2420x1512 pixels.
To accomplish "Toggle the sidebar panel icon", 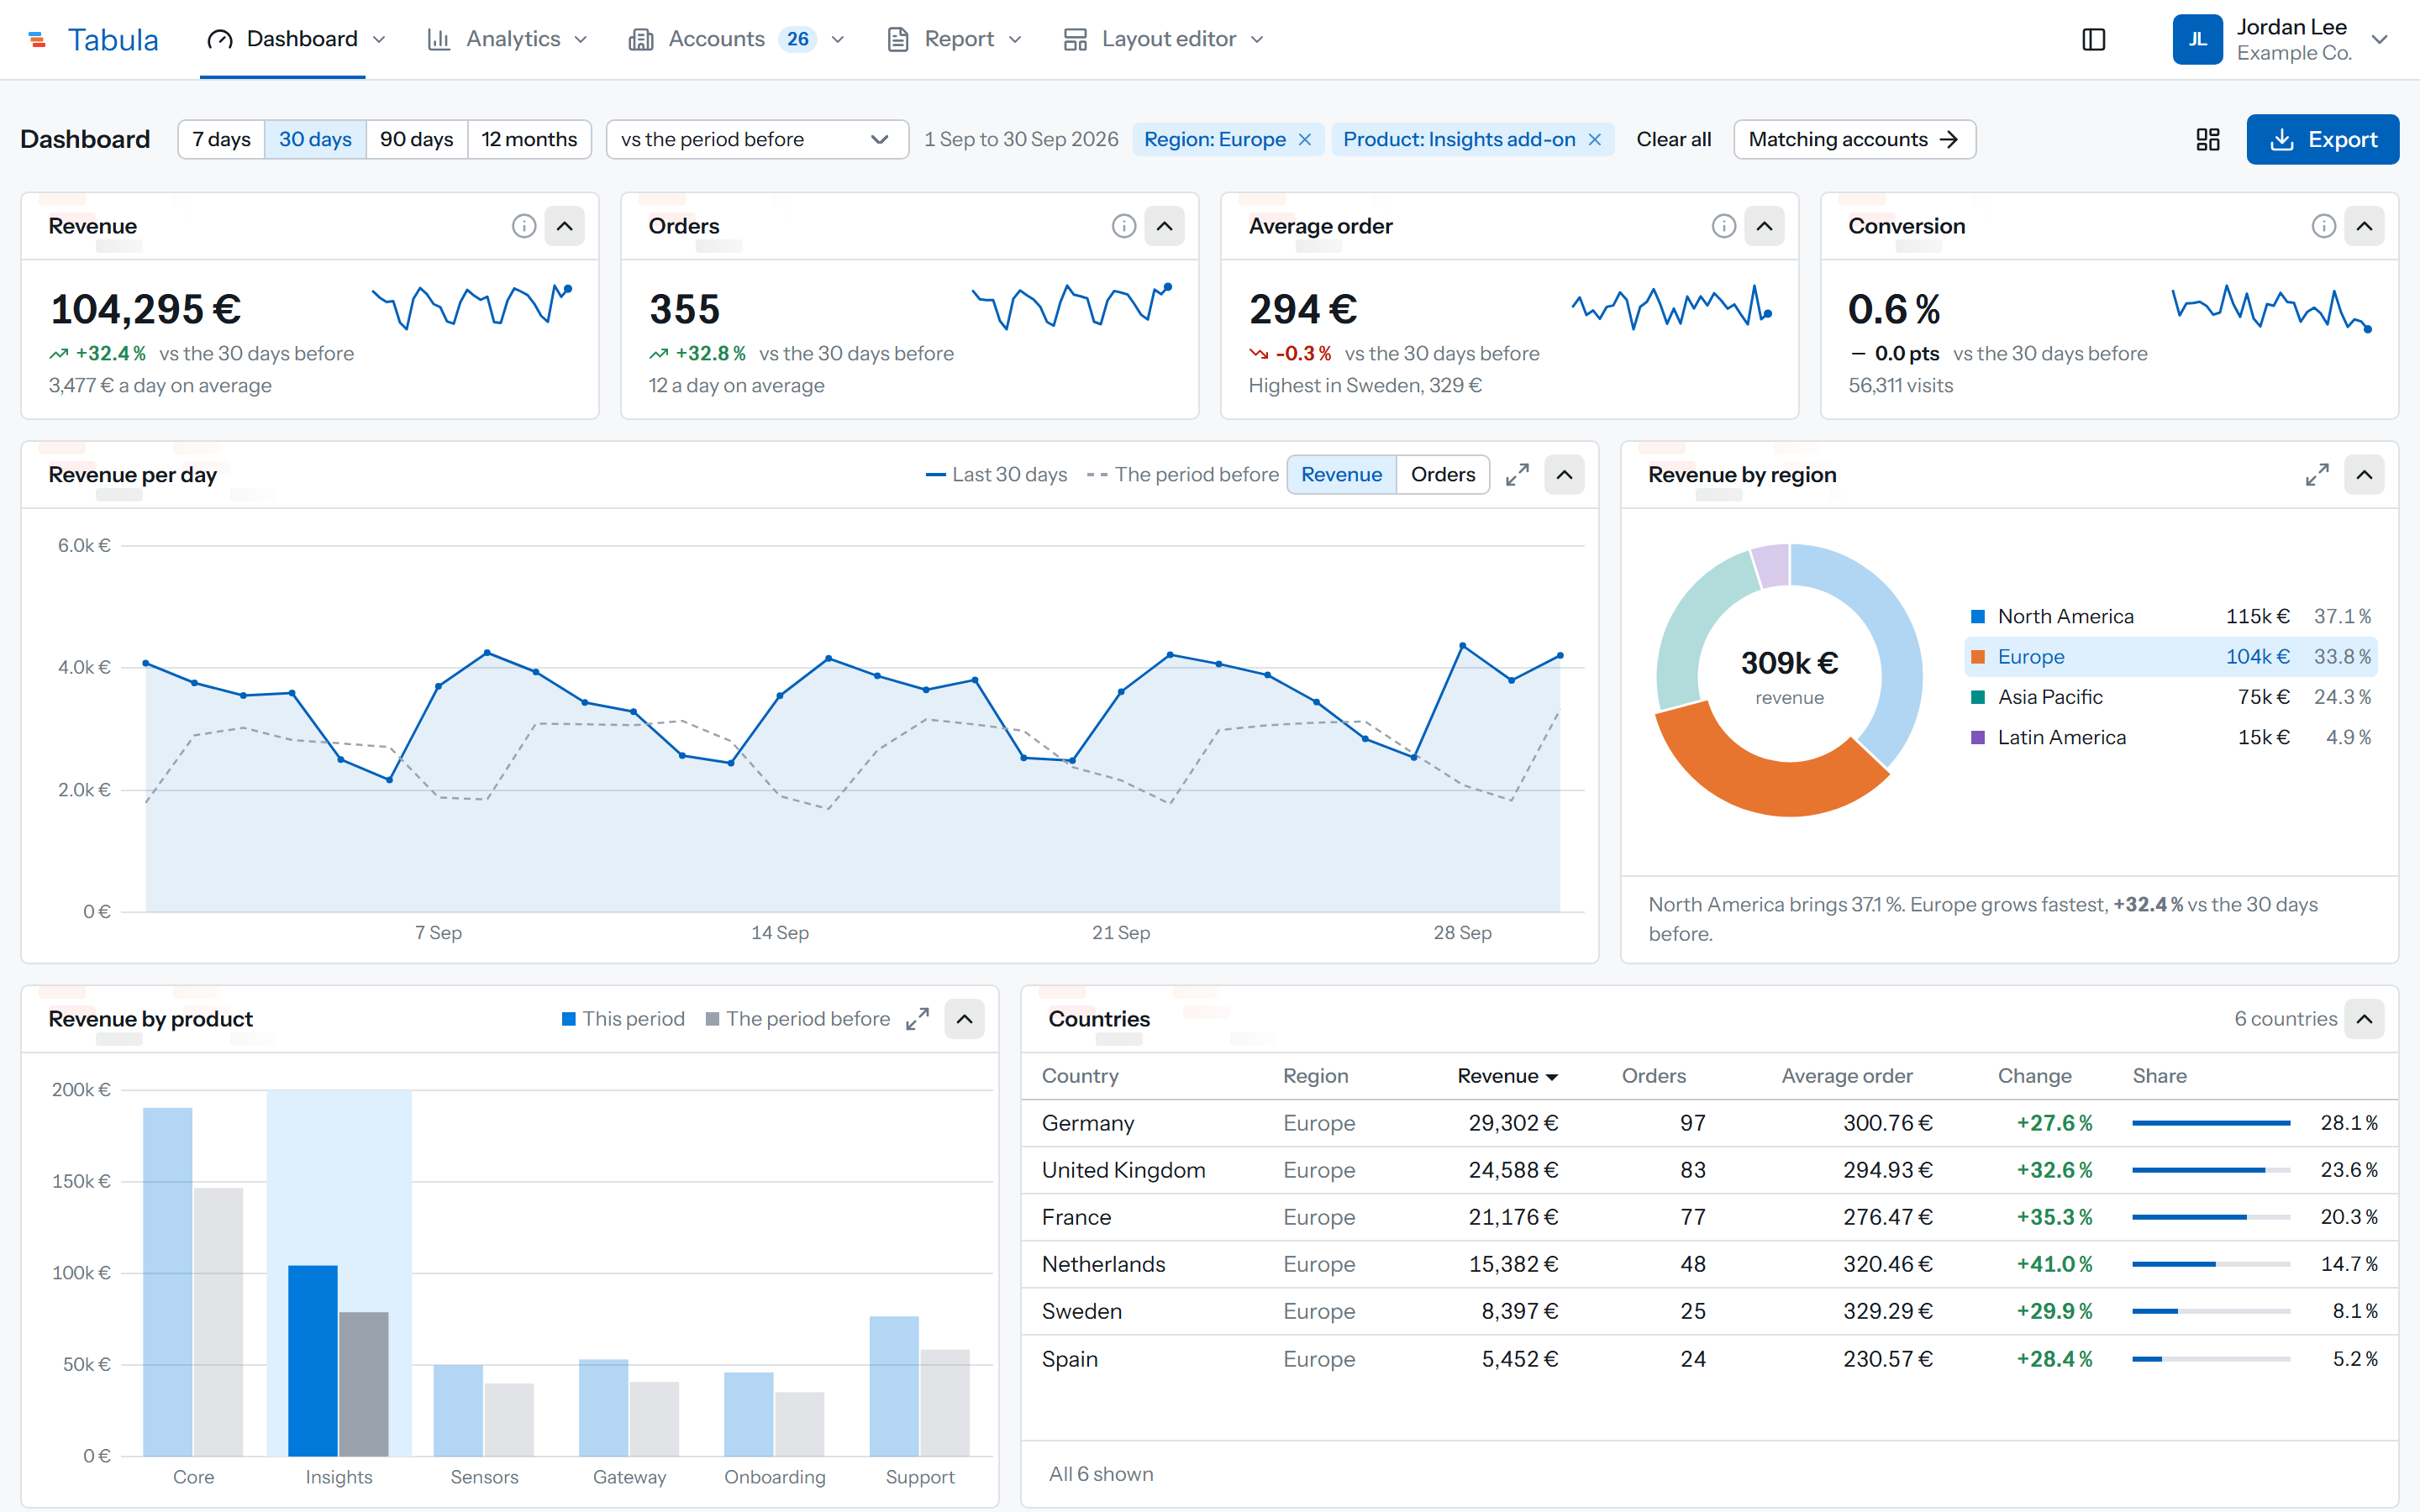I will point(2093,39).
